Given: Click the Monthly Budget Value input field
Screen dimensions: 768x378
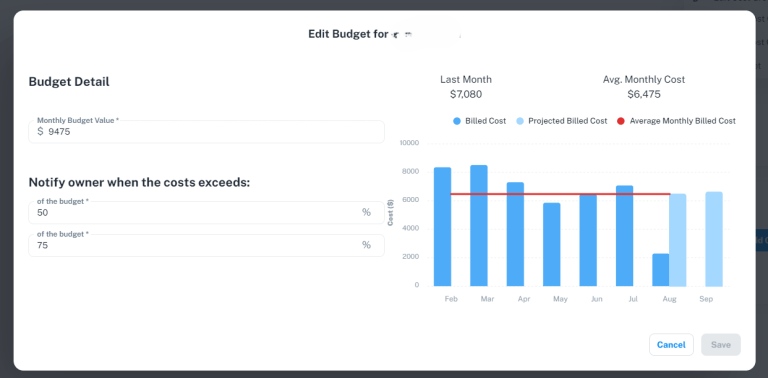Looking at the screenshot, I should click(x=206, y=132).
